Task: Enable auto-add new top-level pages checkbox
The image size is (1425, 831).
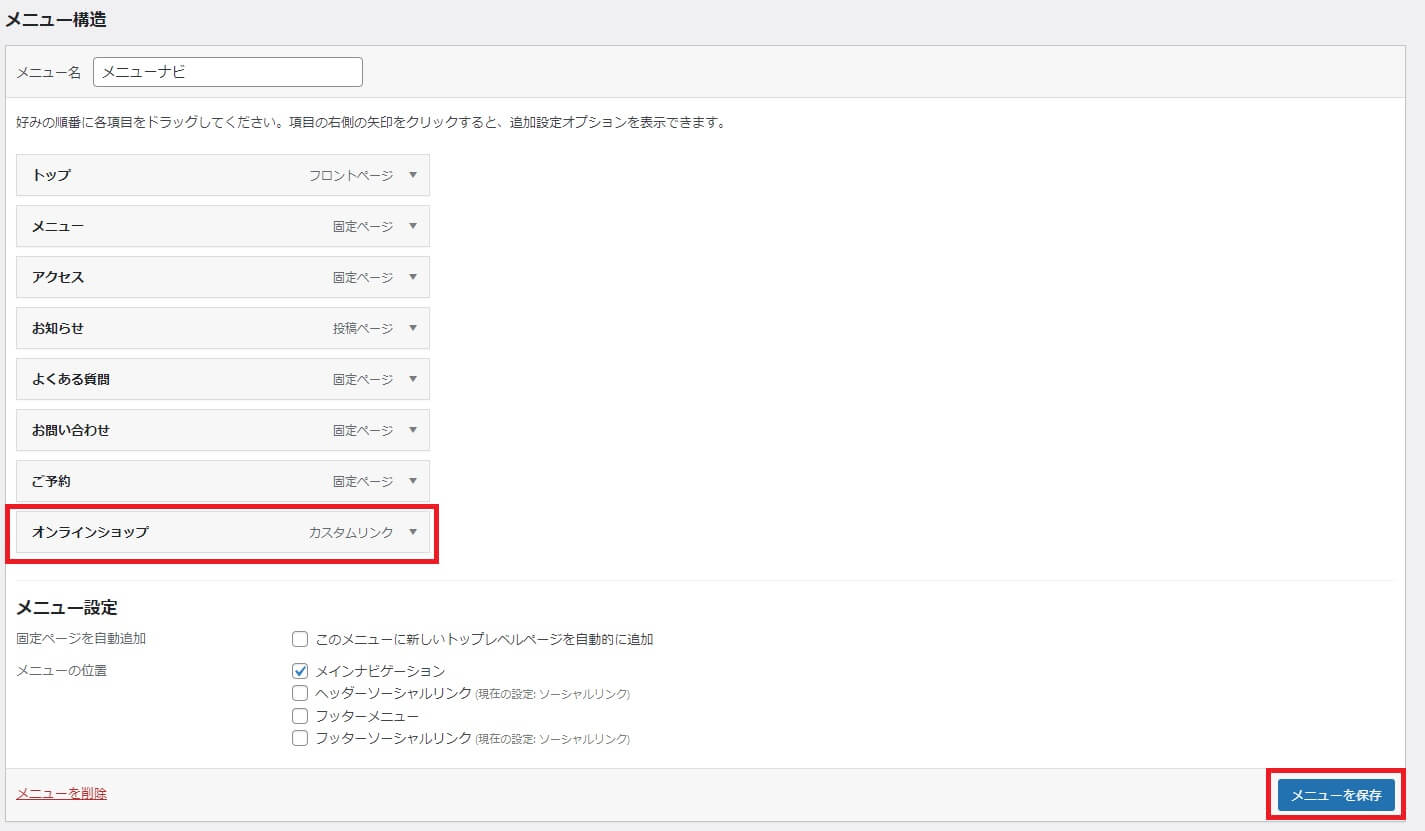Action: point(300,639)
